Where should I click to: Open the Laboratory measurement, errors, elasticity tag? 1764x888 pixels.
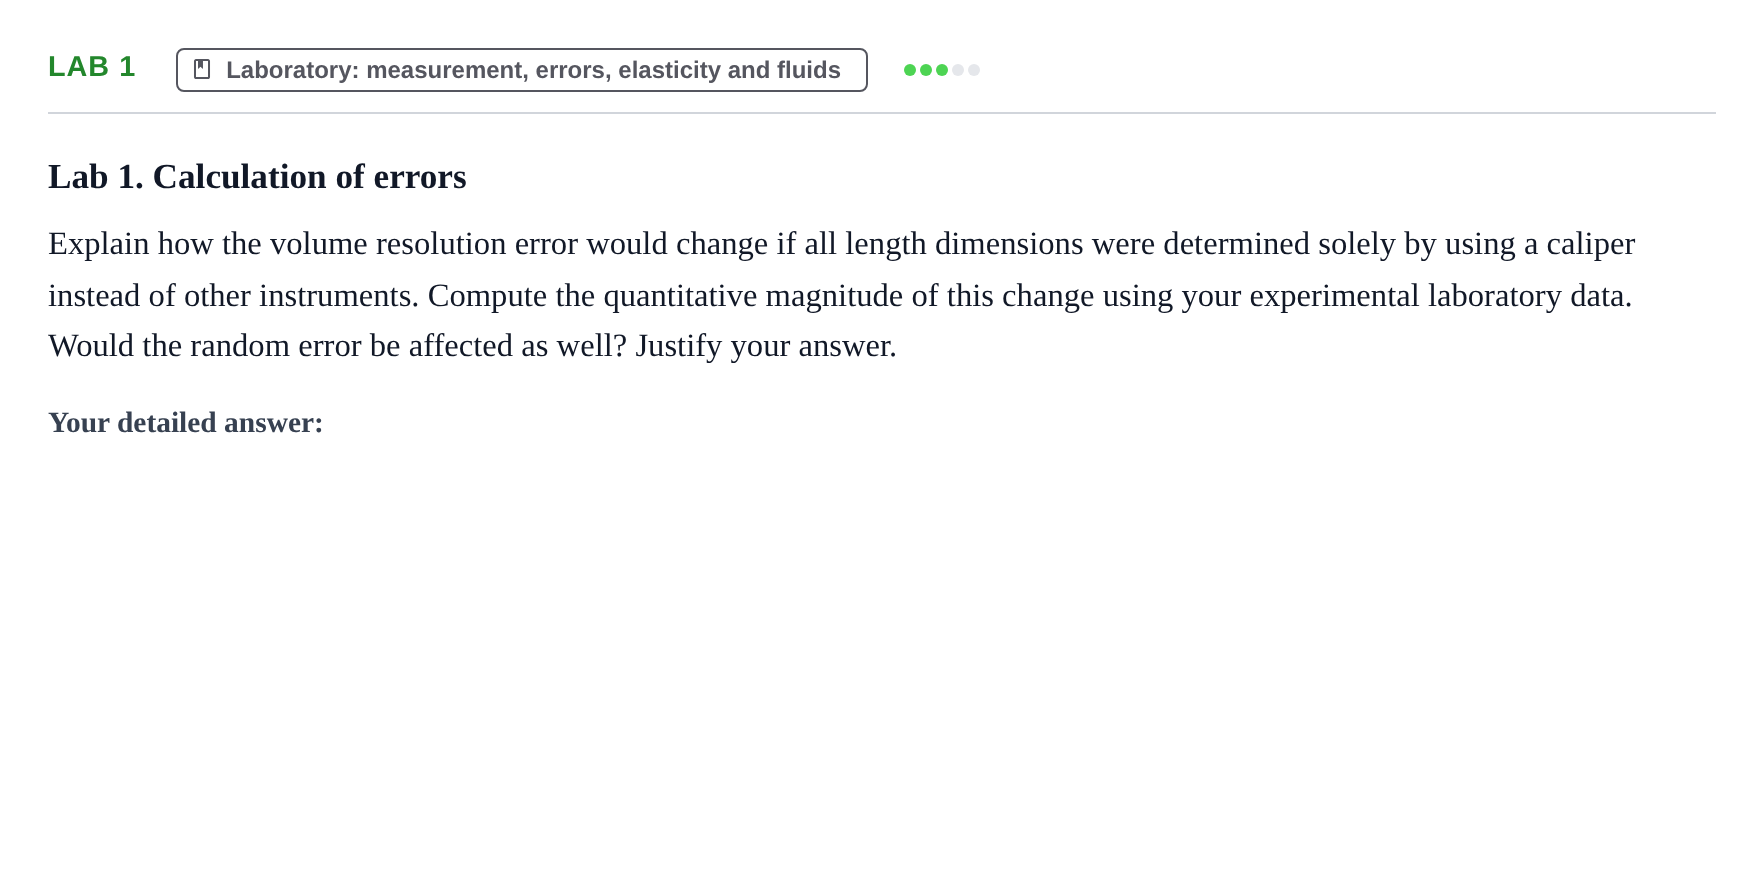coord(522,70)
